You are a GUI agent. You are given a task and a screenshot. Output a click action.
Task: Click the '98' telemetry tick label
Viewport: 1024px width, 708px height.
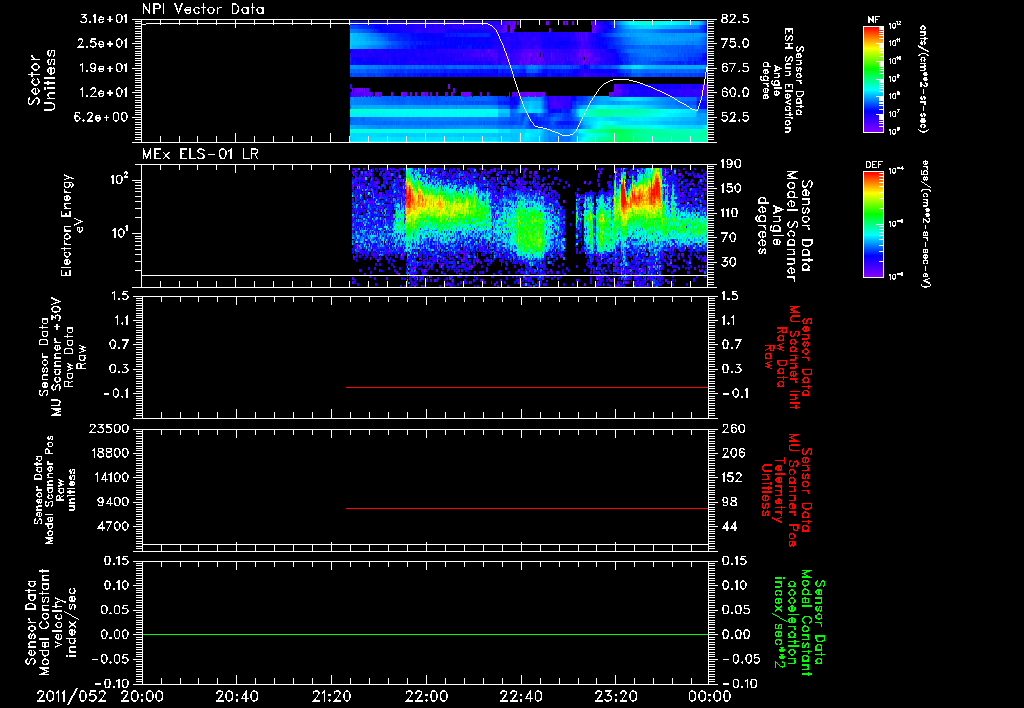[x=729, y=502]
